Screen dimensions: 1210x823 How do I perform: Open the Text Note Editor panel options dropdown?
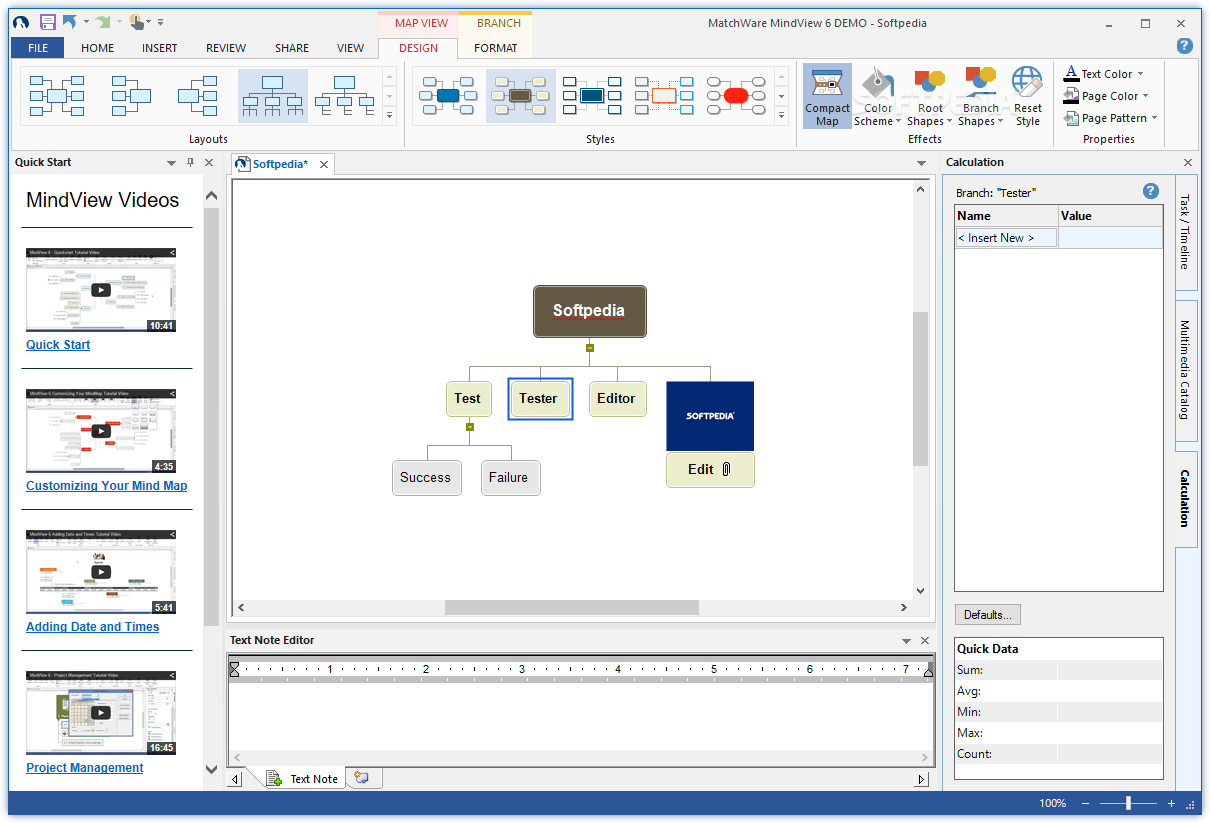coord(906,640)
